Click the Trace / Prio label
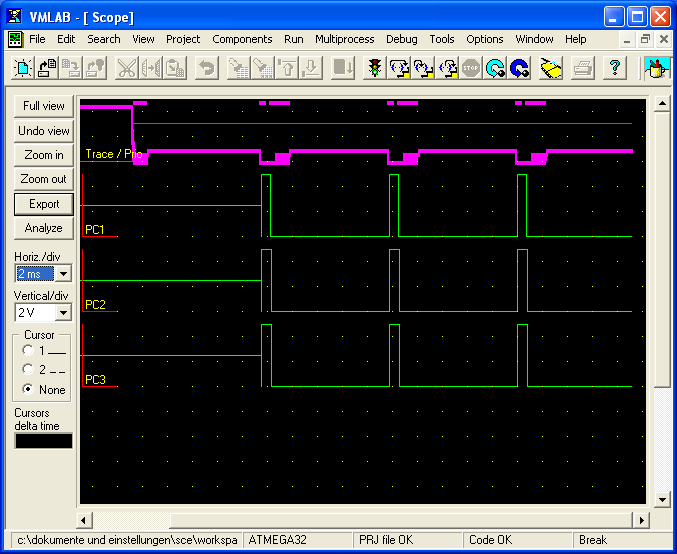The image size is (677, 554). click(x=114, y=154)
